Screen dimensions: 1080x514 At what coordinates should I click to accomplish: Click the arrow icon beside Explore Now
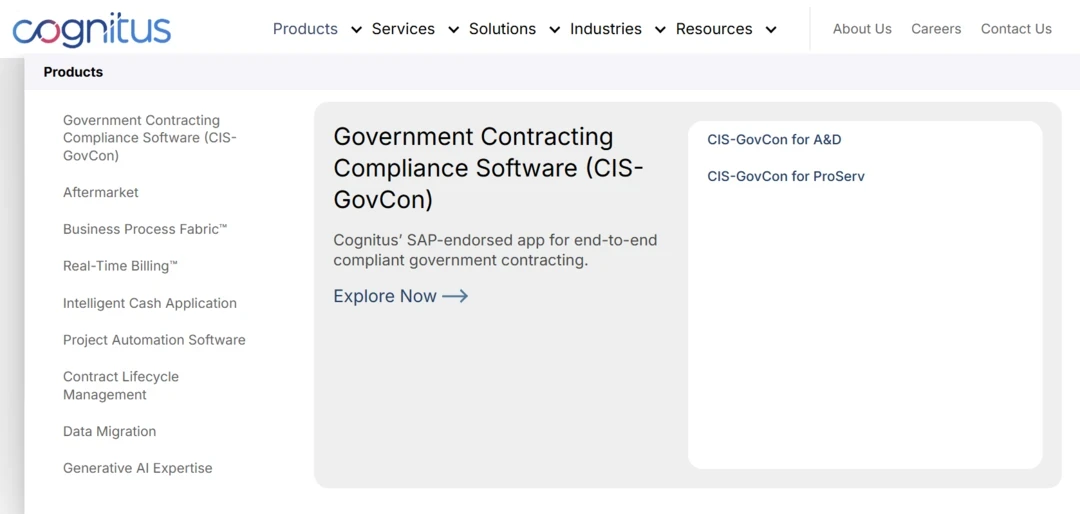click(x=455, y=296)
